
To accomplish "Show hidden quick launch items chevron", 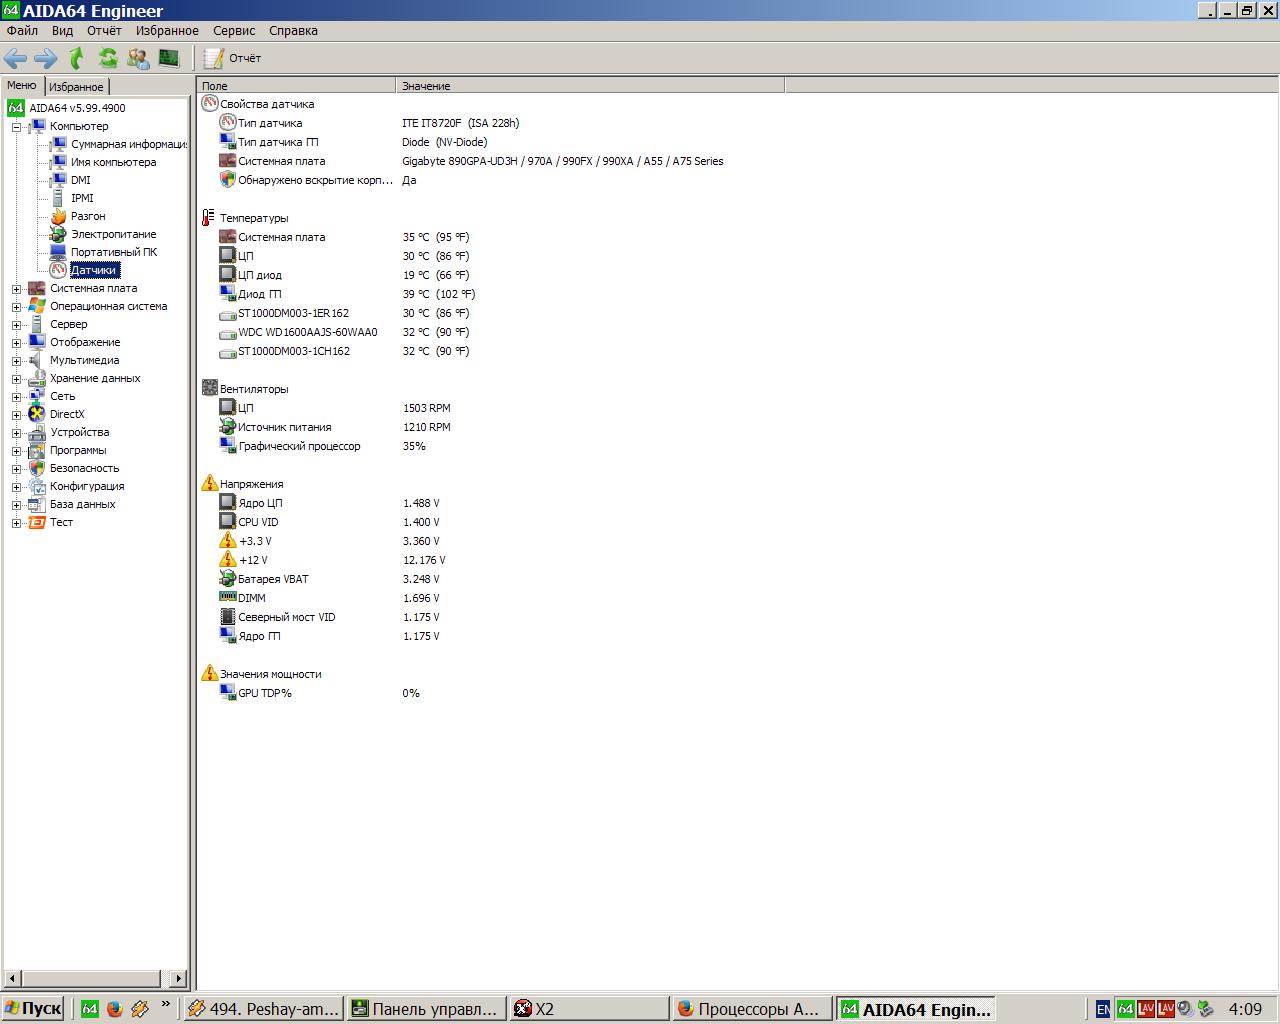I will coord(165,1005).
